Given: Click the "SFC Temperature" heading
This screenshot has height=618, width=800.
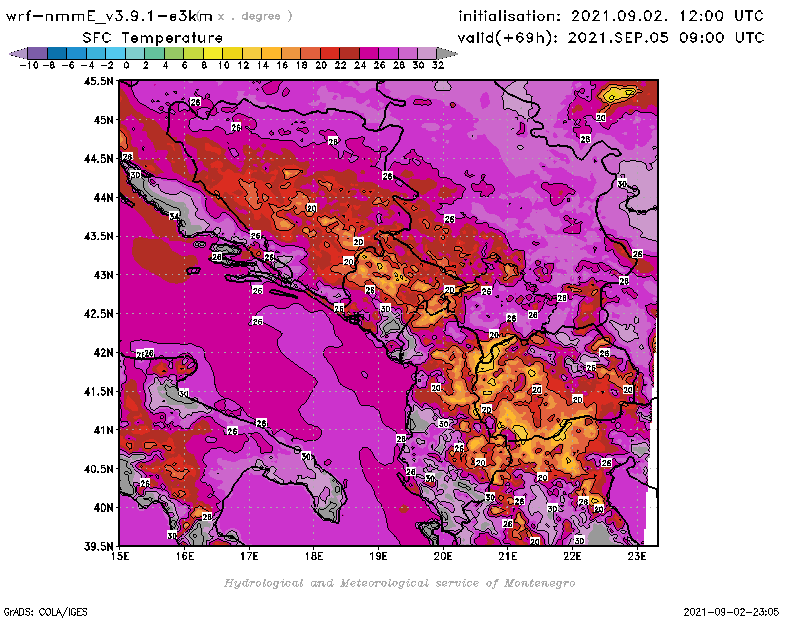Looking at the screenshot, I should click(x=153, y=38).
